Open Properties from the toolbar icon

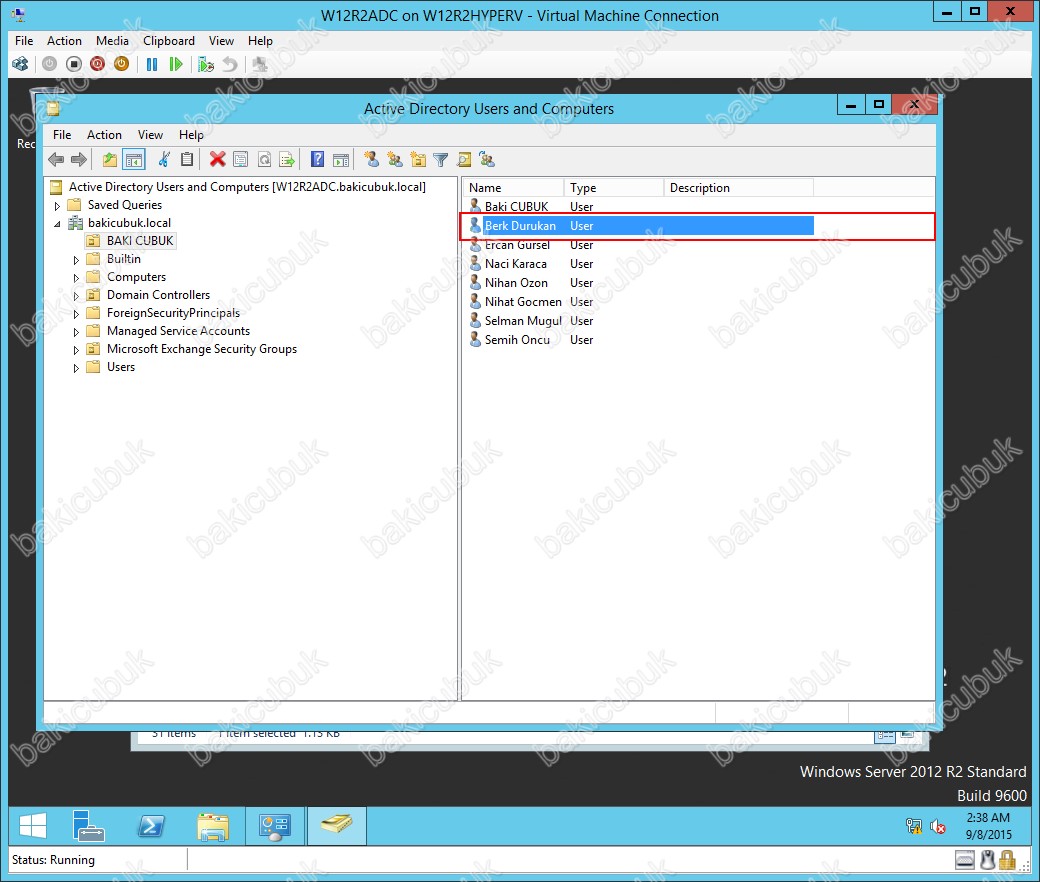(241, 159)
